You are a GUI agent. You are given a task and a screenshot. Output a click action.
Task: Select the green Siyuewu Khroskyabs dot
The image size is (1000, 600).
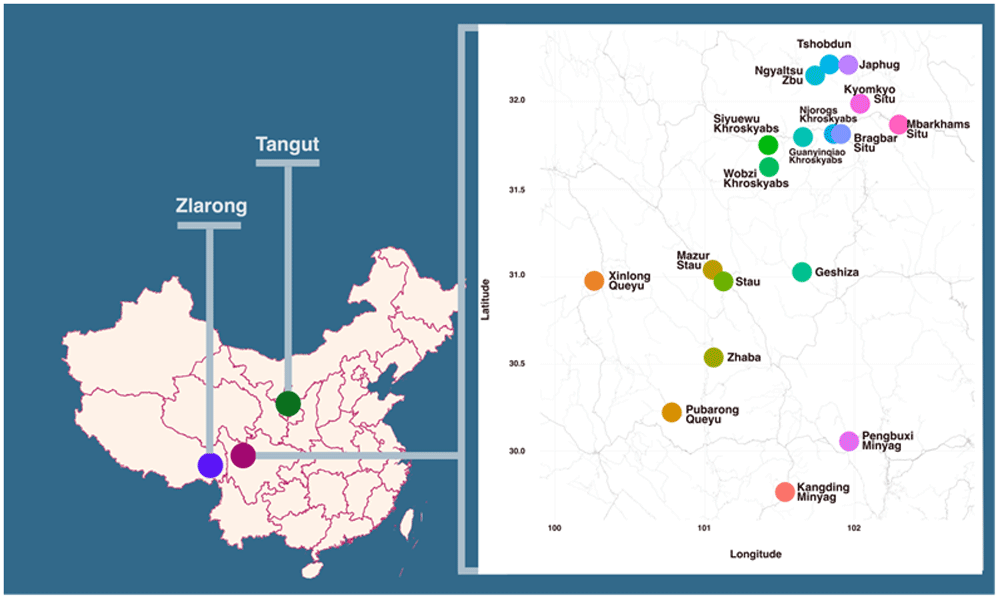768,145
